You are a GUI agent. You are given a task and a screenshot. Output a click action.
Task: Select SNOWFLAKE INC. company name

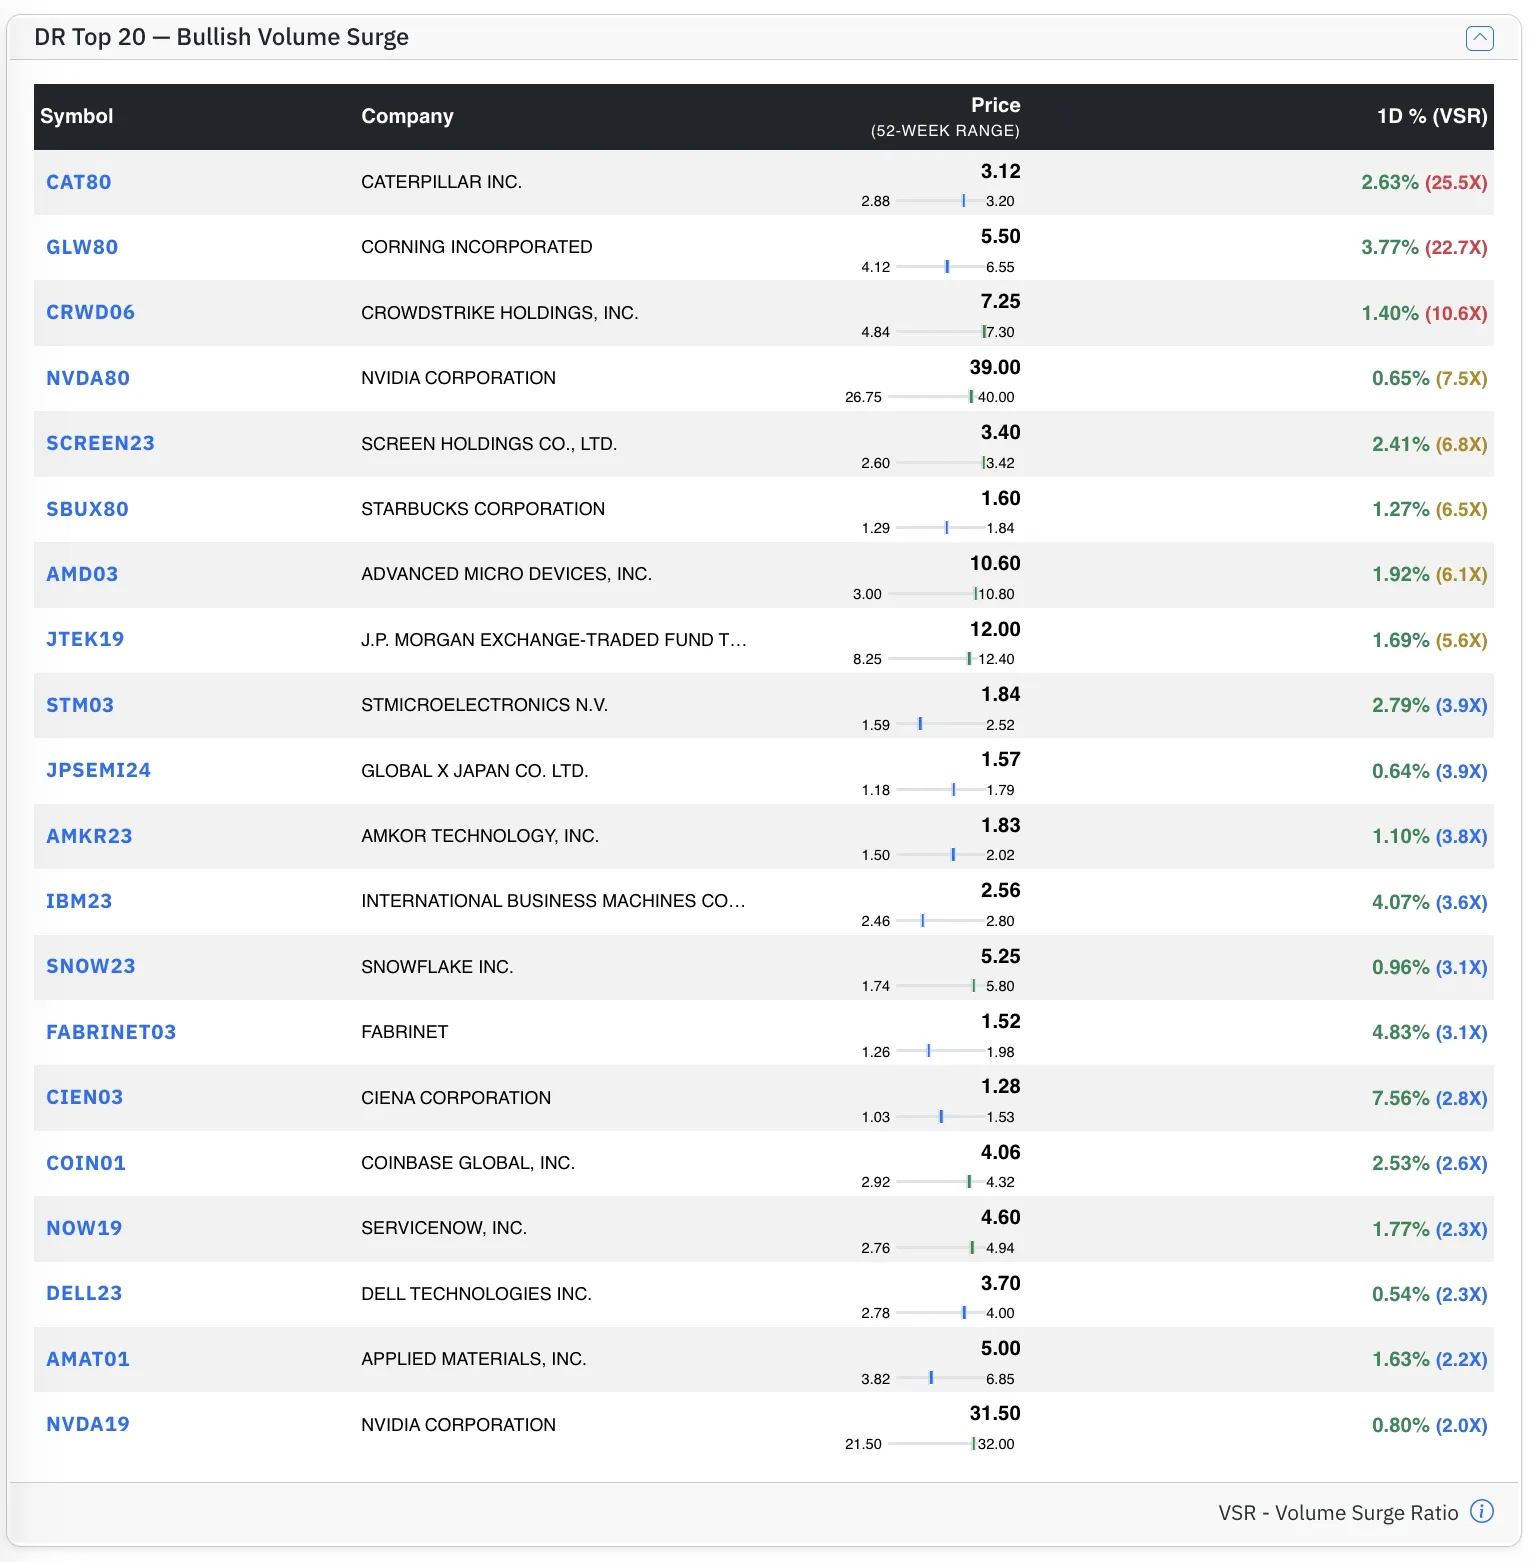pyautogui.click(x=437, y=967)
